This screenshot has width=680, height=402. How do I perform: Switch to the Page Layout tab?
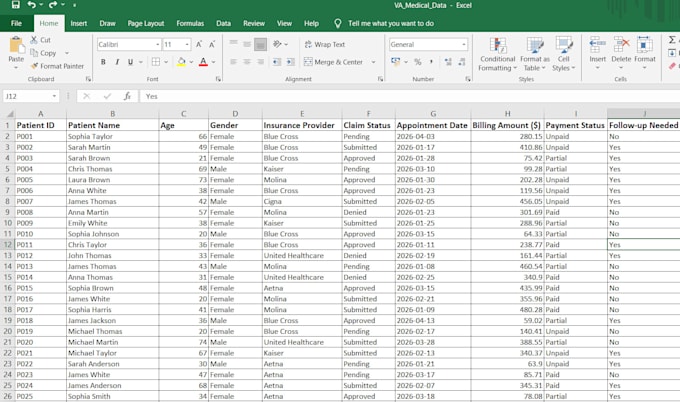[146, 23]
